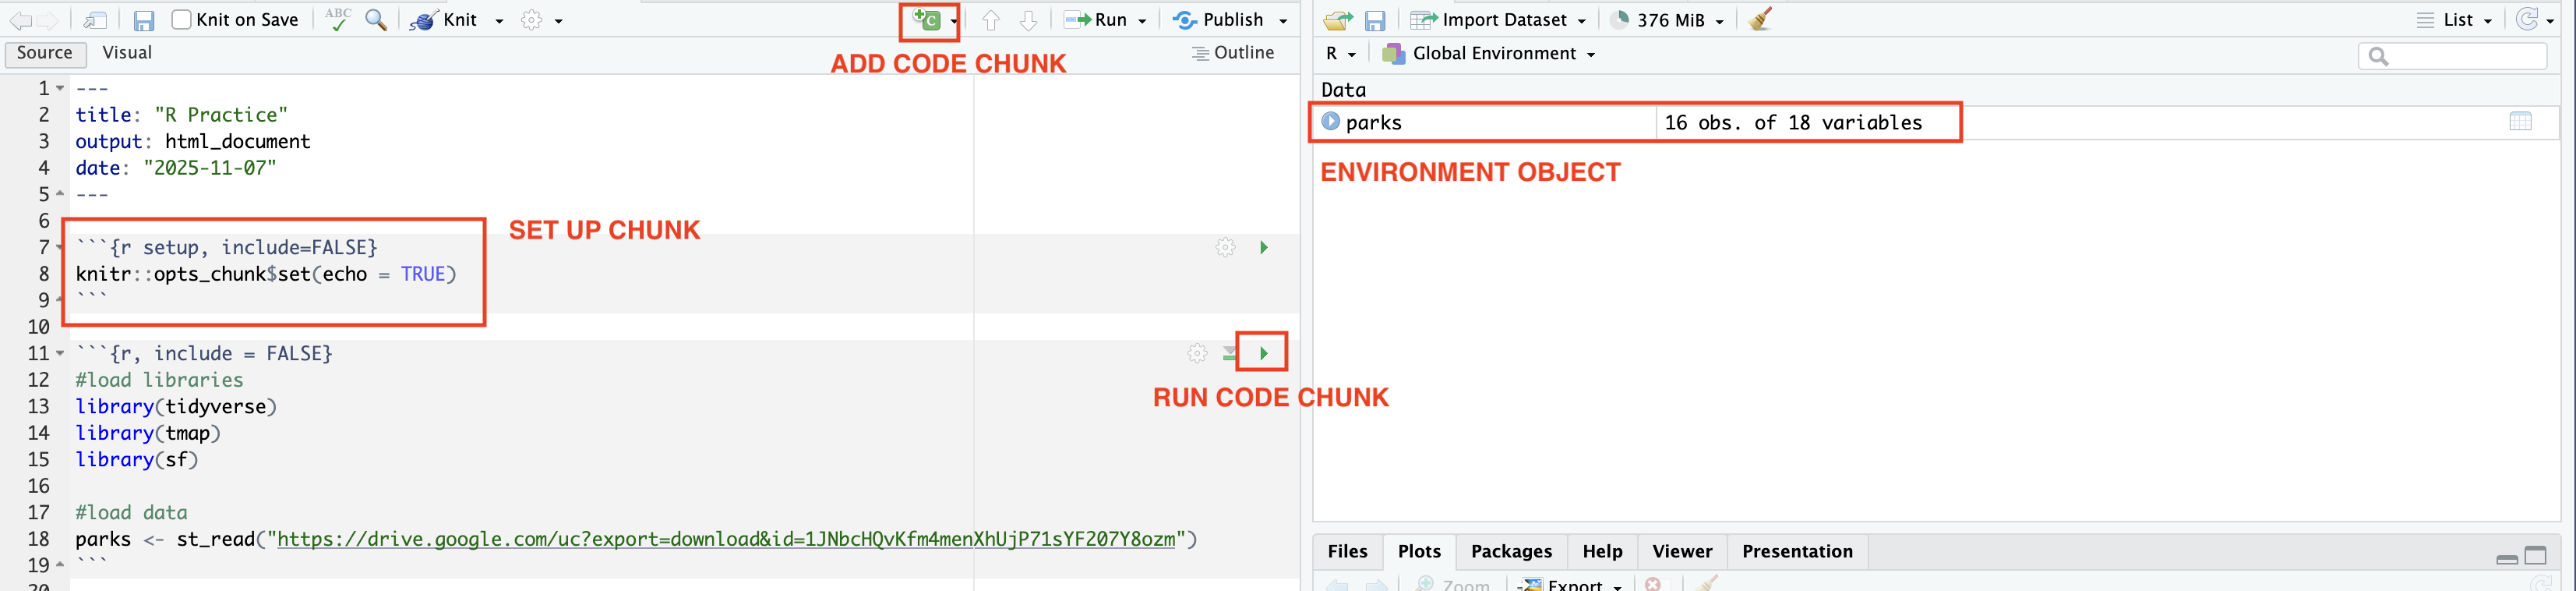Open the Run dropdown menu

tap(1142, 21)
